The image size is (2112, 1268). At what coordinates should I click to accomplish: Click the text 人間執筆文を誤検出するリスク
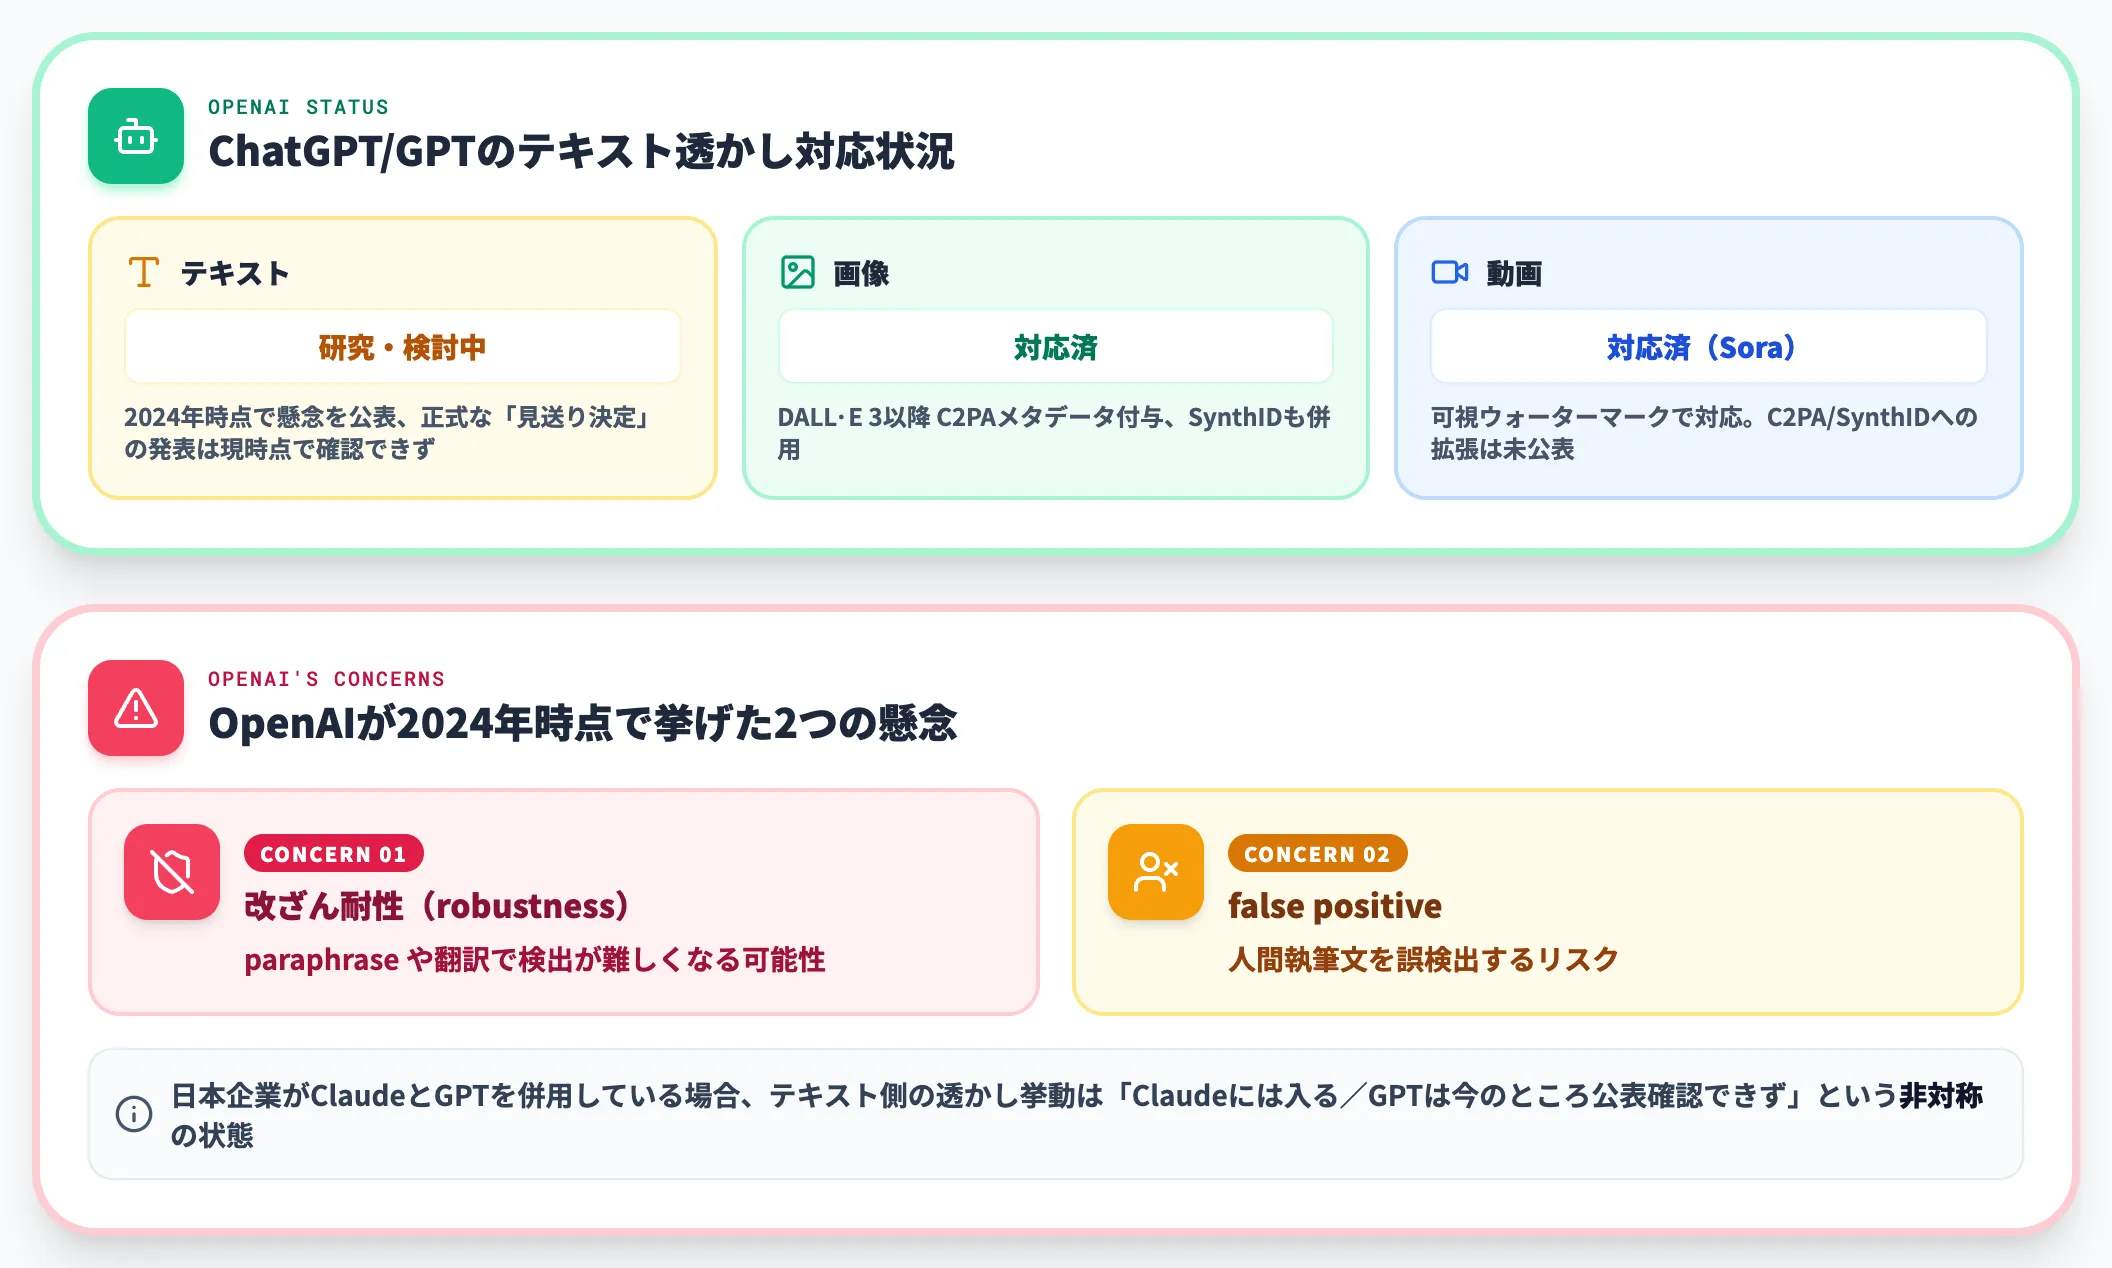click(x=1423, y=960)
